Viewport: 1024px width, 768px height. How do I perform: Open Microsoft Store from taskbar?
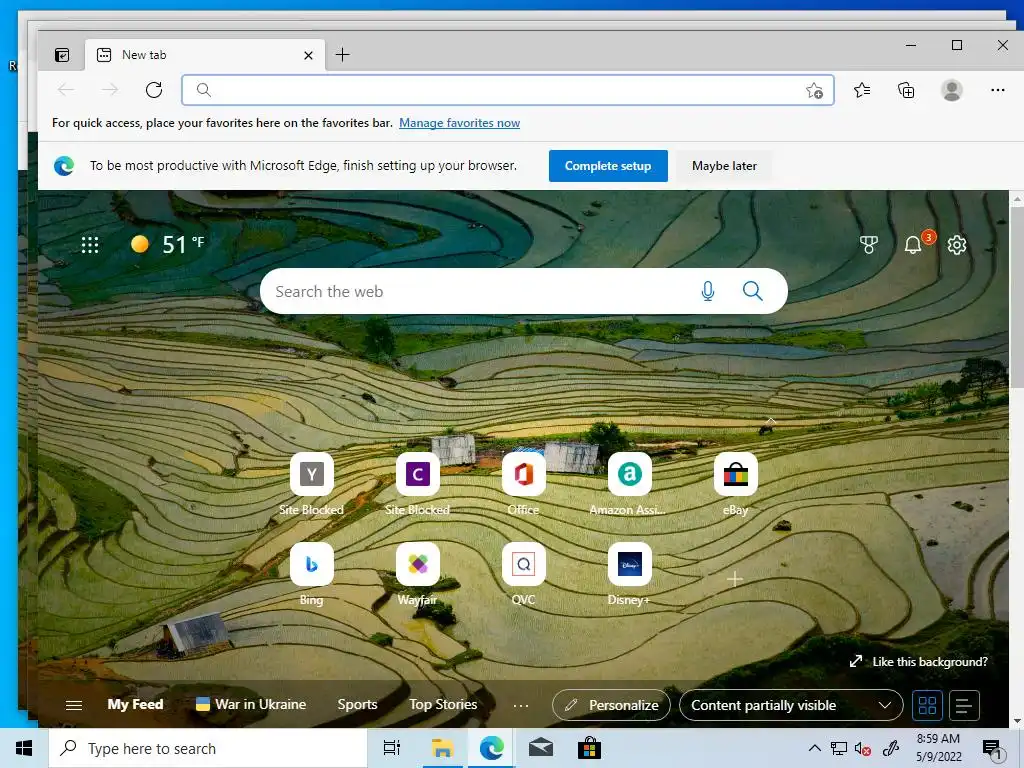tap(589, 748)
